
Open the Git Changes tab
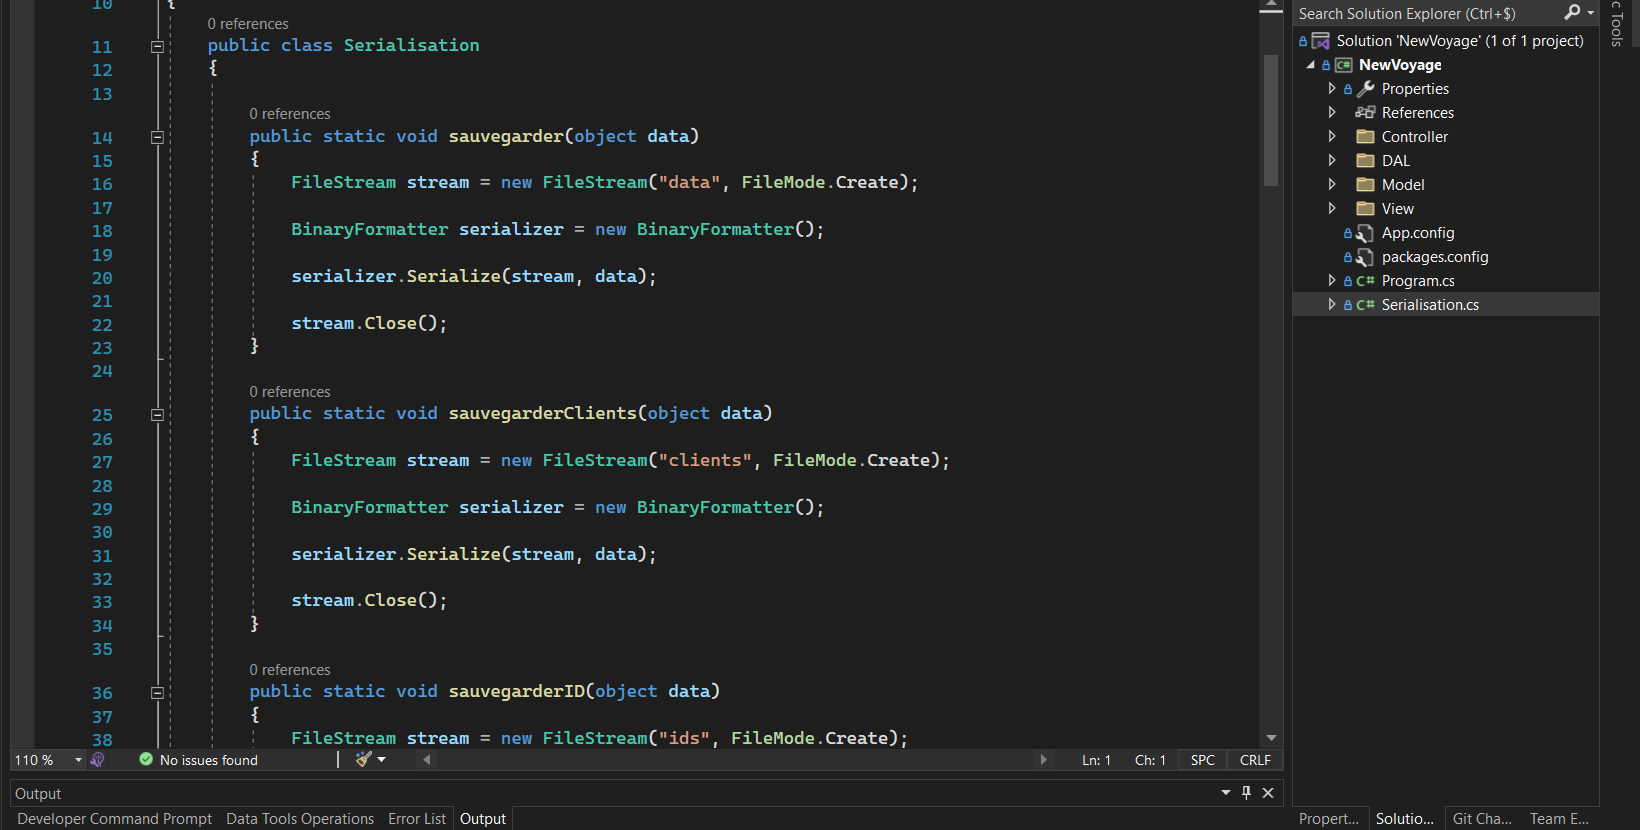point(1481,818)
